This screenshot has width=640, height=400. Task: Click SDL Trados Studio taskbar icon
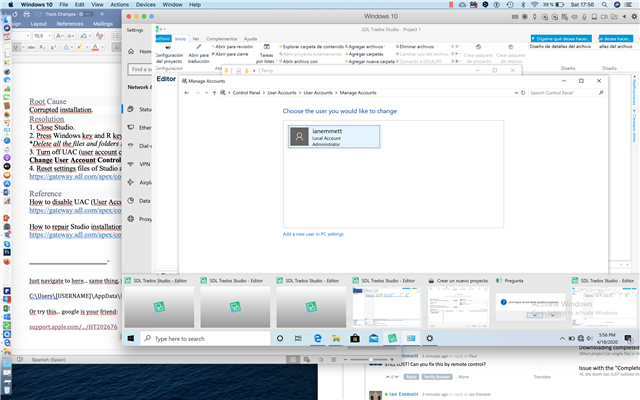[392, 338]
